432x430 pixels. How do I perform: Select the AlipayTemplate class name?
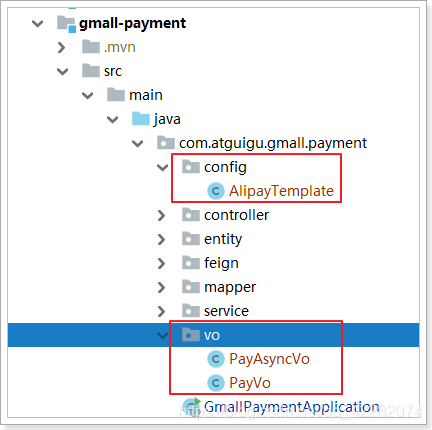281,191
